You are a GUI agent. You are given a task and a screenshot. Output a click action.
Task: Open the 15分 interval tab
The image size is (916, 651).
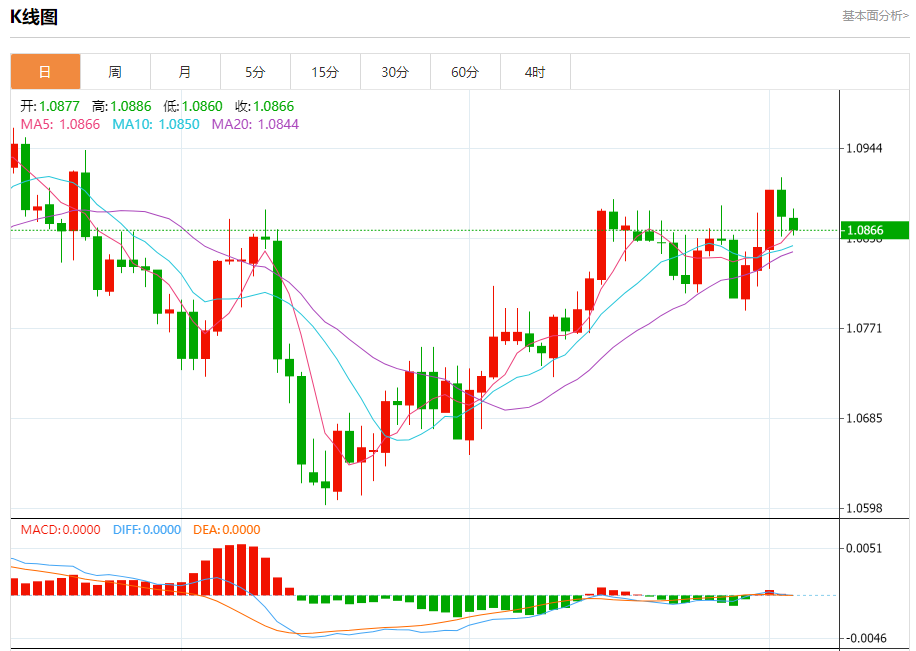tap(325, 72)
